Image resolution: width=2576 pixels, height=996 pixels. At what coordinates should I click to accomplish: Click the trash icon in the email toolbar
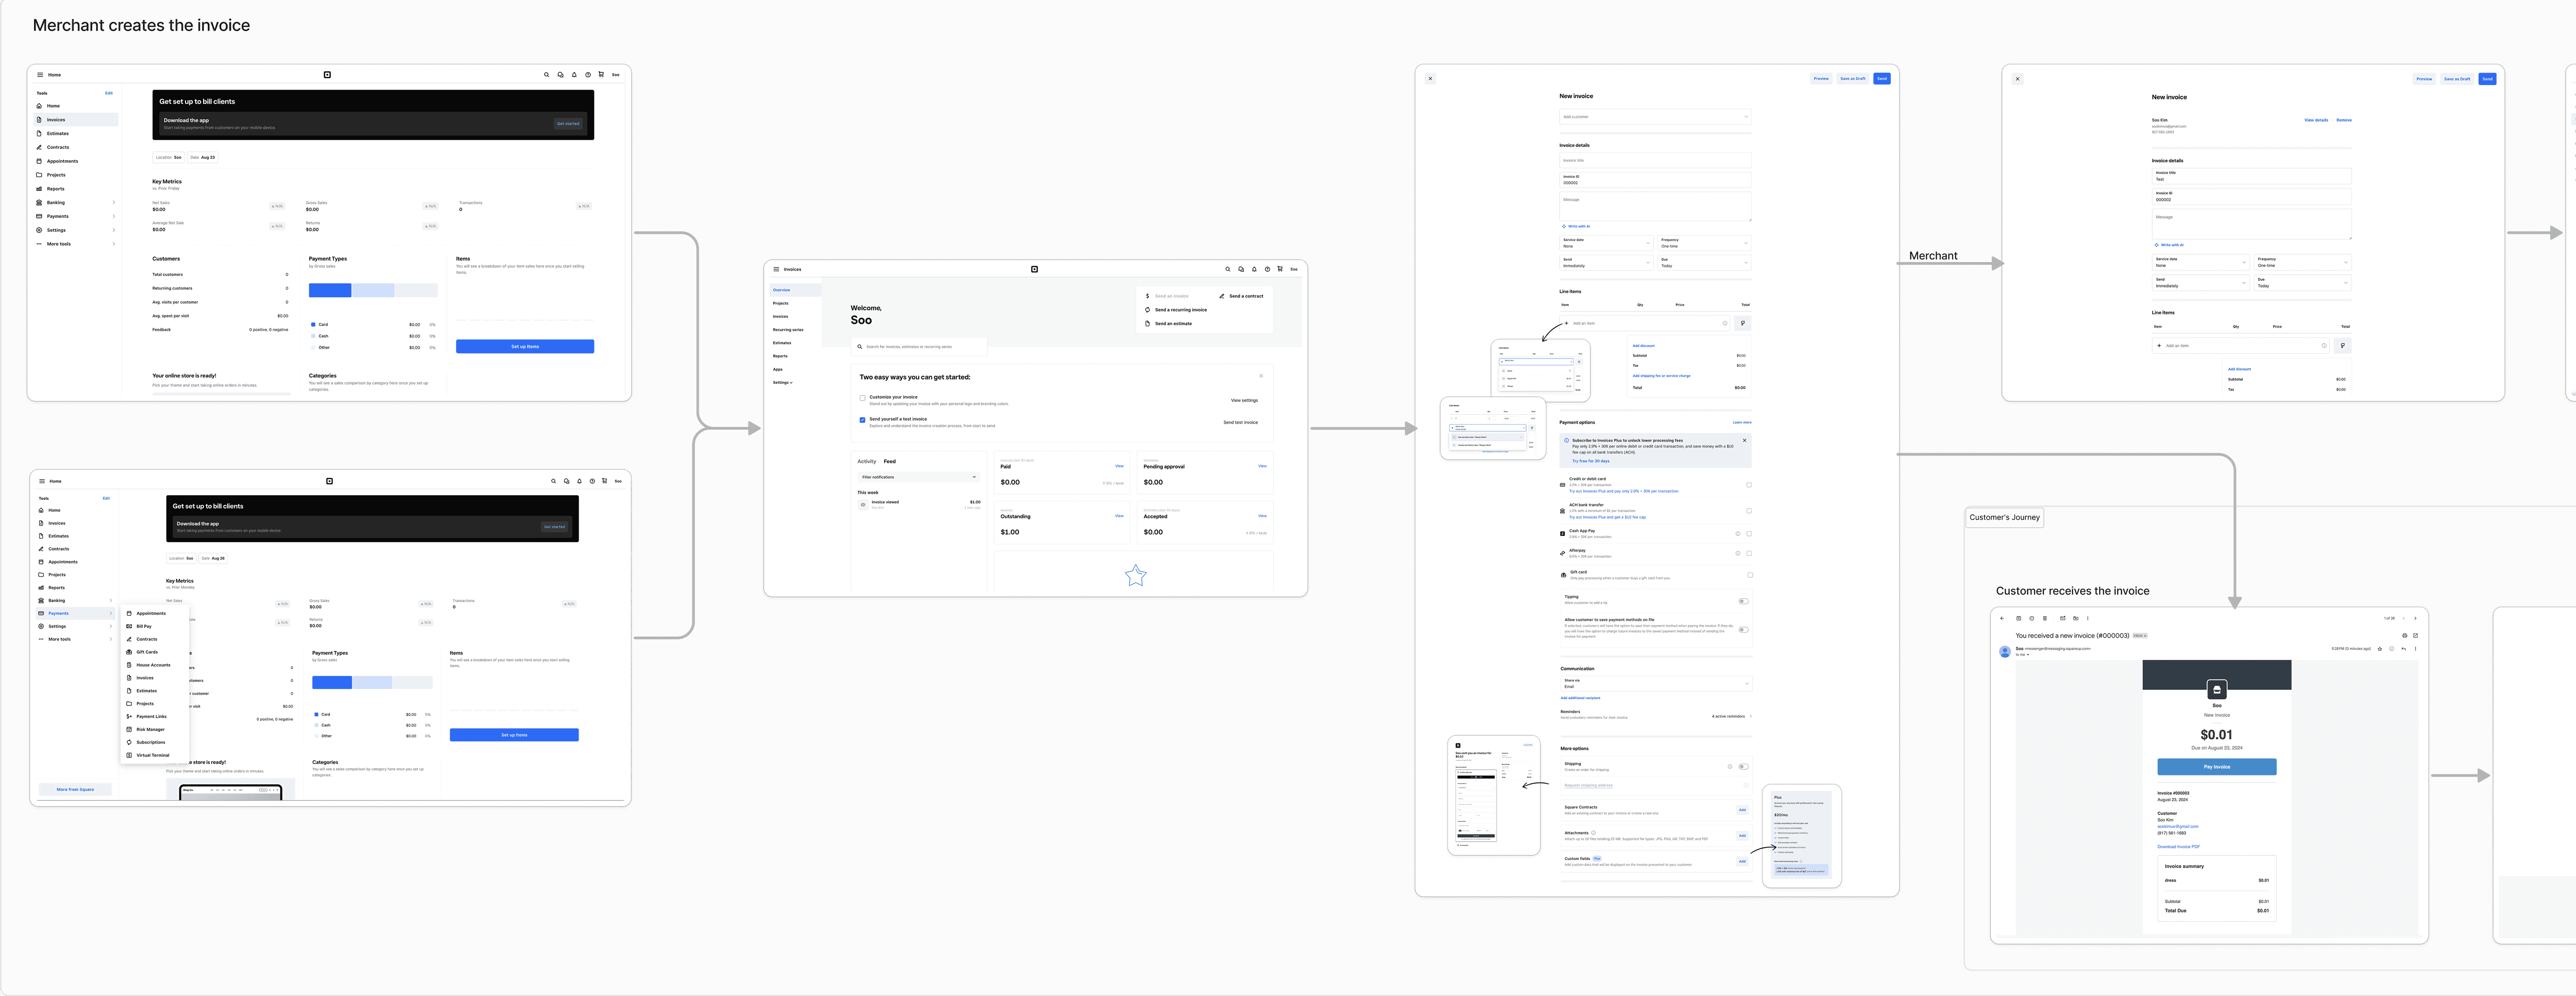[x=2044, y=618]
